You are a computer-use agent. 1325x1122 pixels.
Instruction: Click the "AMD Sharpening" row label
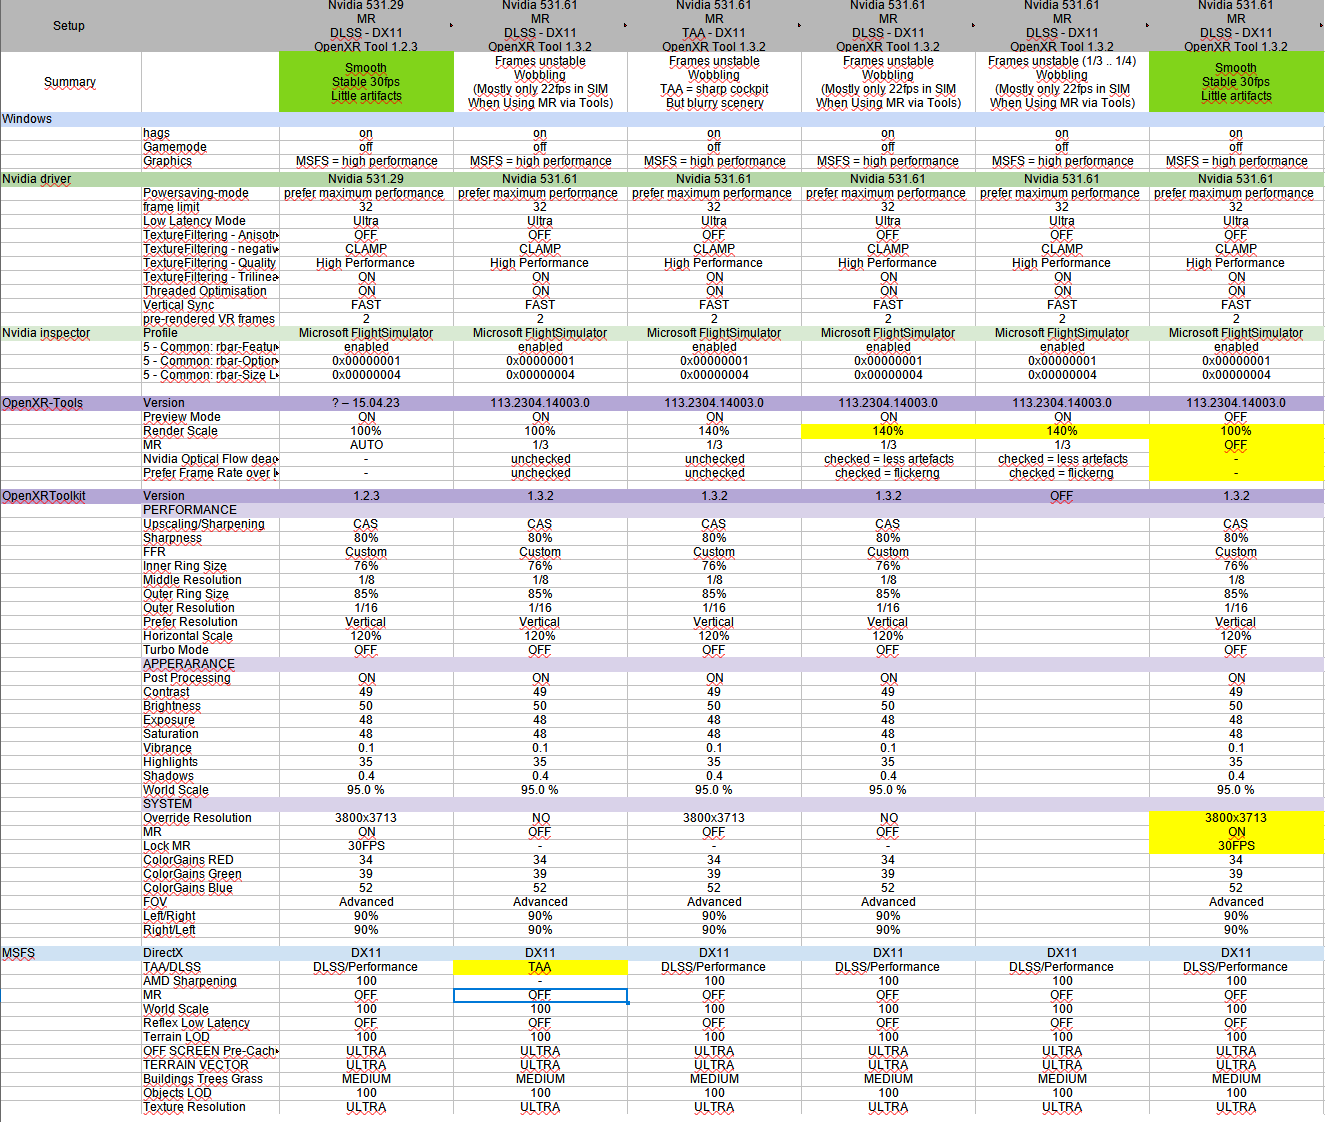[190, 981]
